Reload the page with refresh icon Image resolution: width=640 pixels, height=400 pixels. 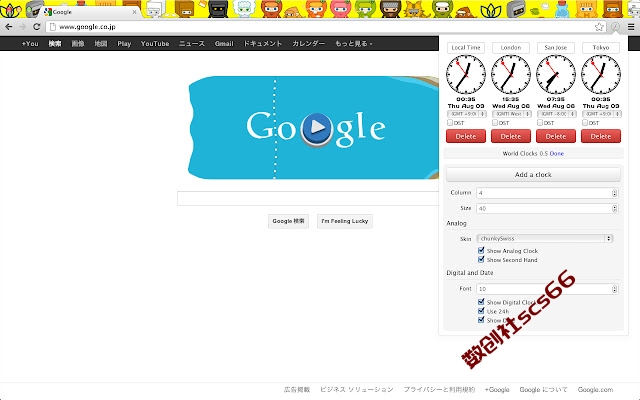[36, 27]
